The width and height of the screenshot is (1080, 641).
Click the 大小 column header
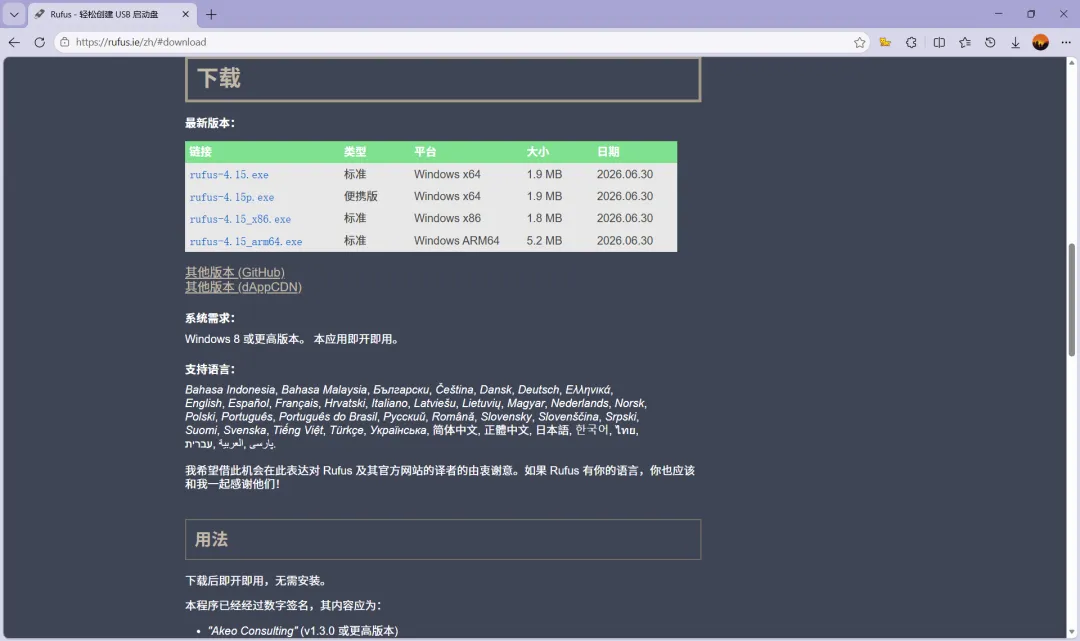point(538,151)
